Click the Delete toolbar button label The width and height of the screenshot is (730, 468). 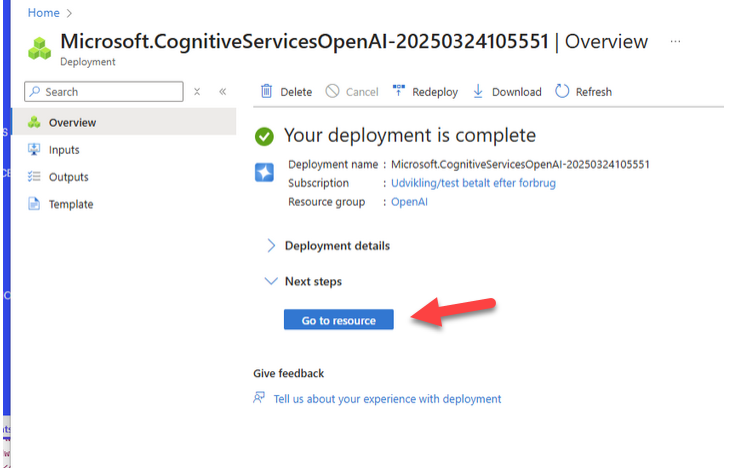pyautogui.click(x=296, y=92)
